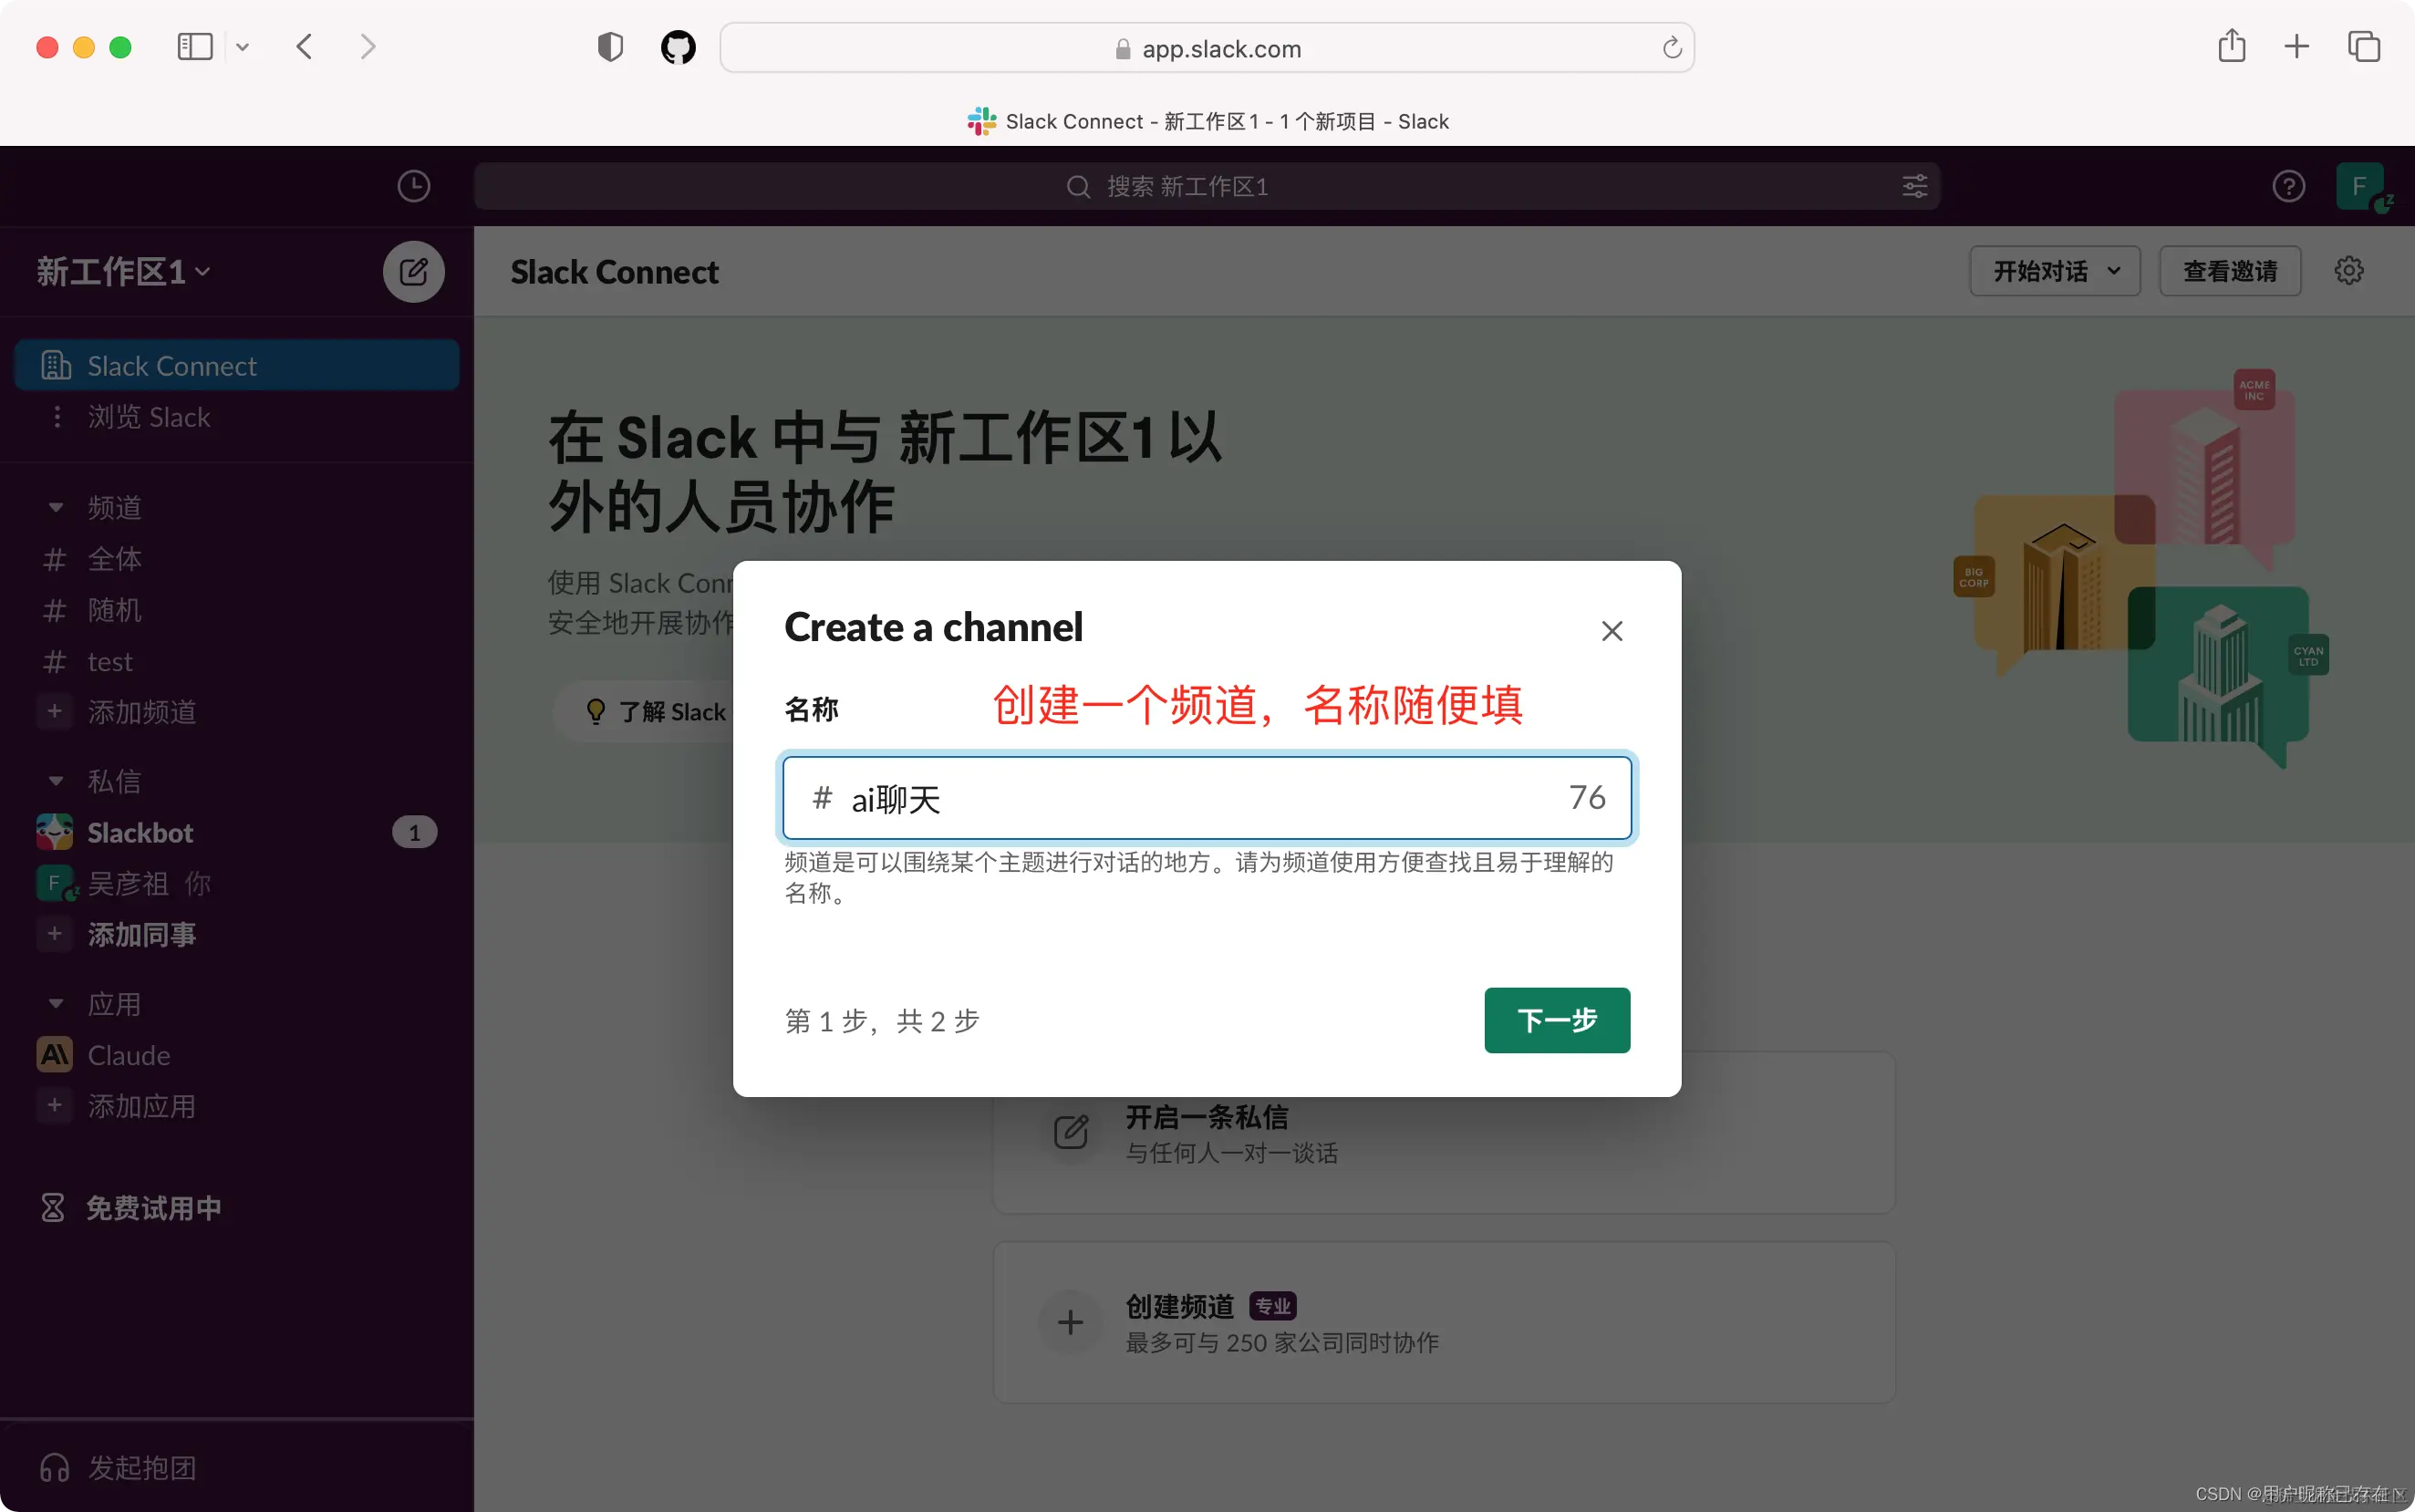The height and width of the screenshot is (1512, 2415).
Task: Open the Slack help question mark icon
Action: (2288, 186)
